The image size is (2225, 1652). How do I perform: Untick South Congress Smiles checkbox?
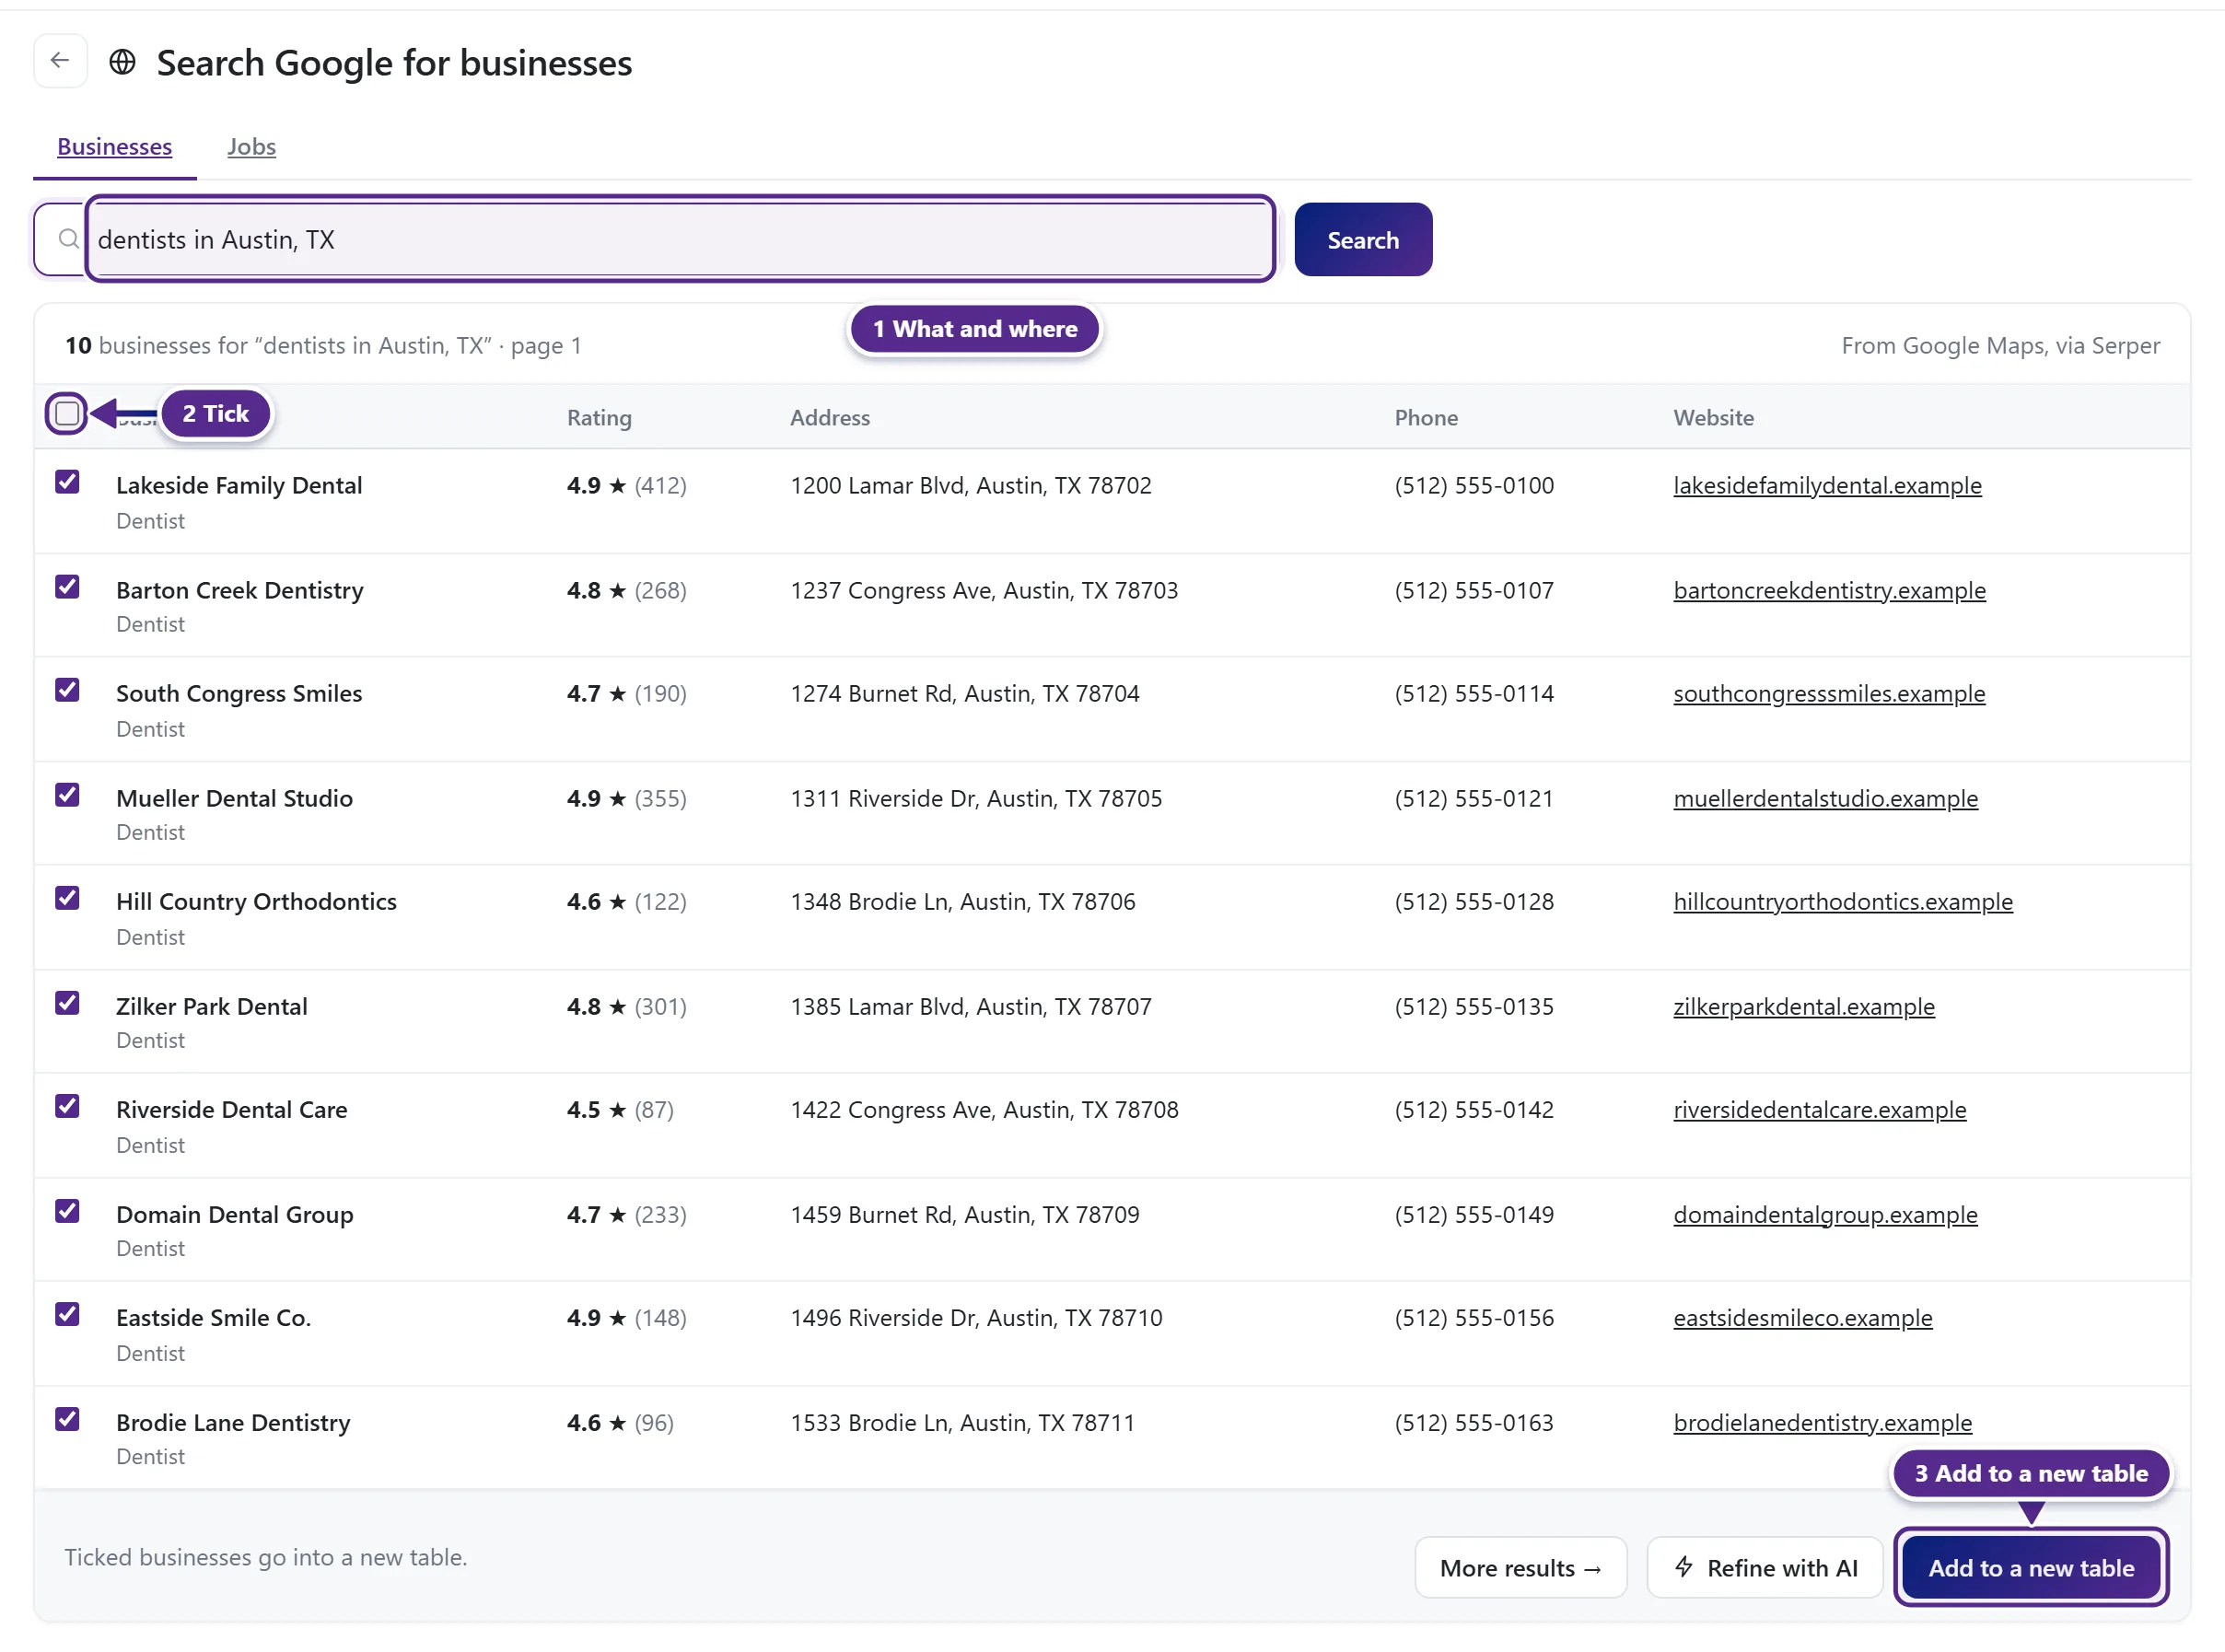[67, 690]
